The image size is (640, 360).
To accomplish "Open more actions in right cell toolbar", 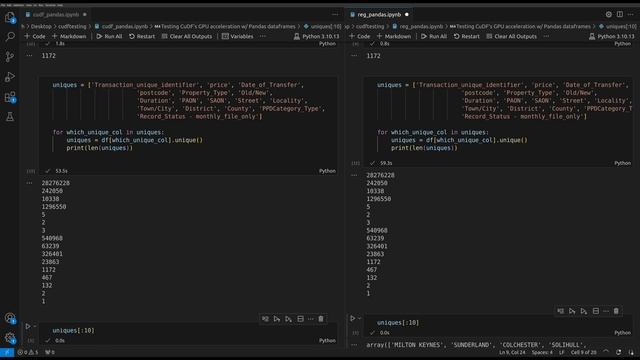I will tap(606, 311).
